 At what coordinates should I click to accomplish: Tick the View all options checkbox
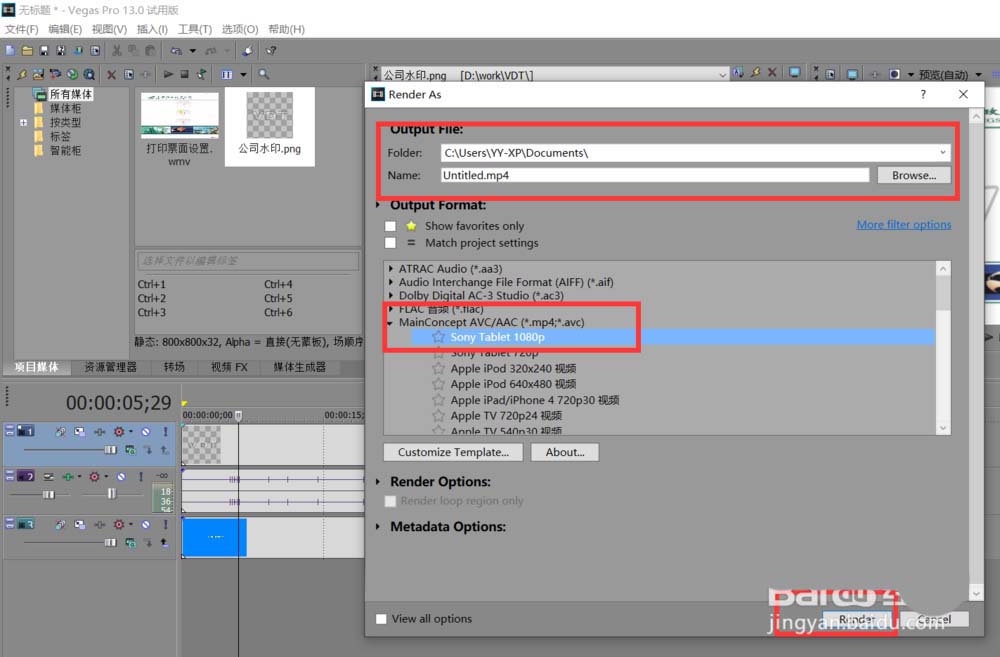click(381, 619)
